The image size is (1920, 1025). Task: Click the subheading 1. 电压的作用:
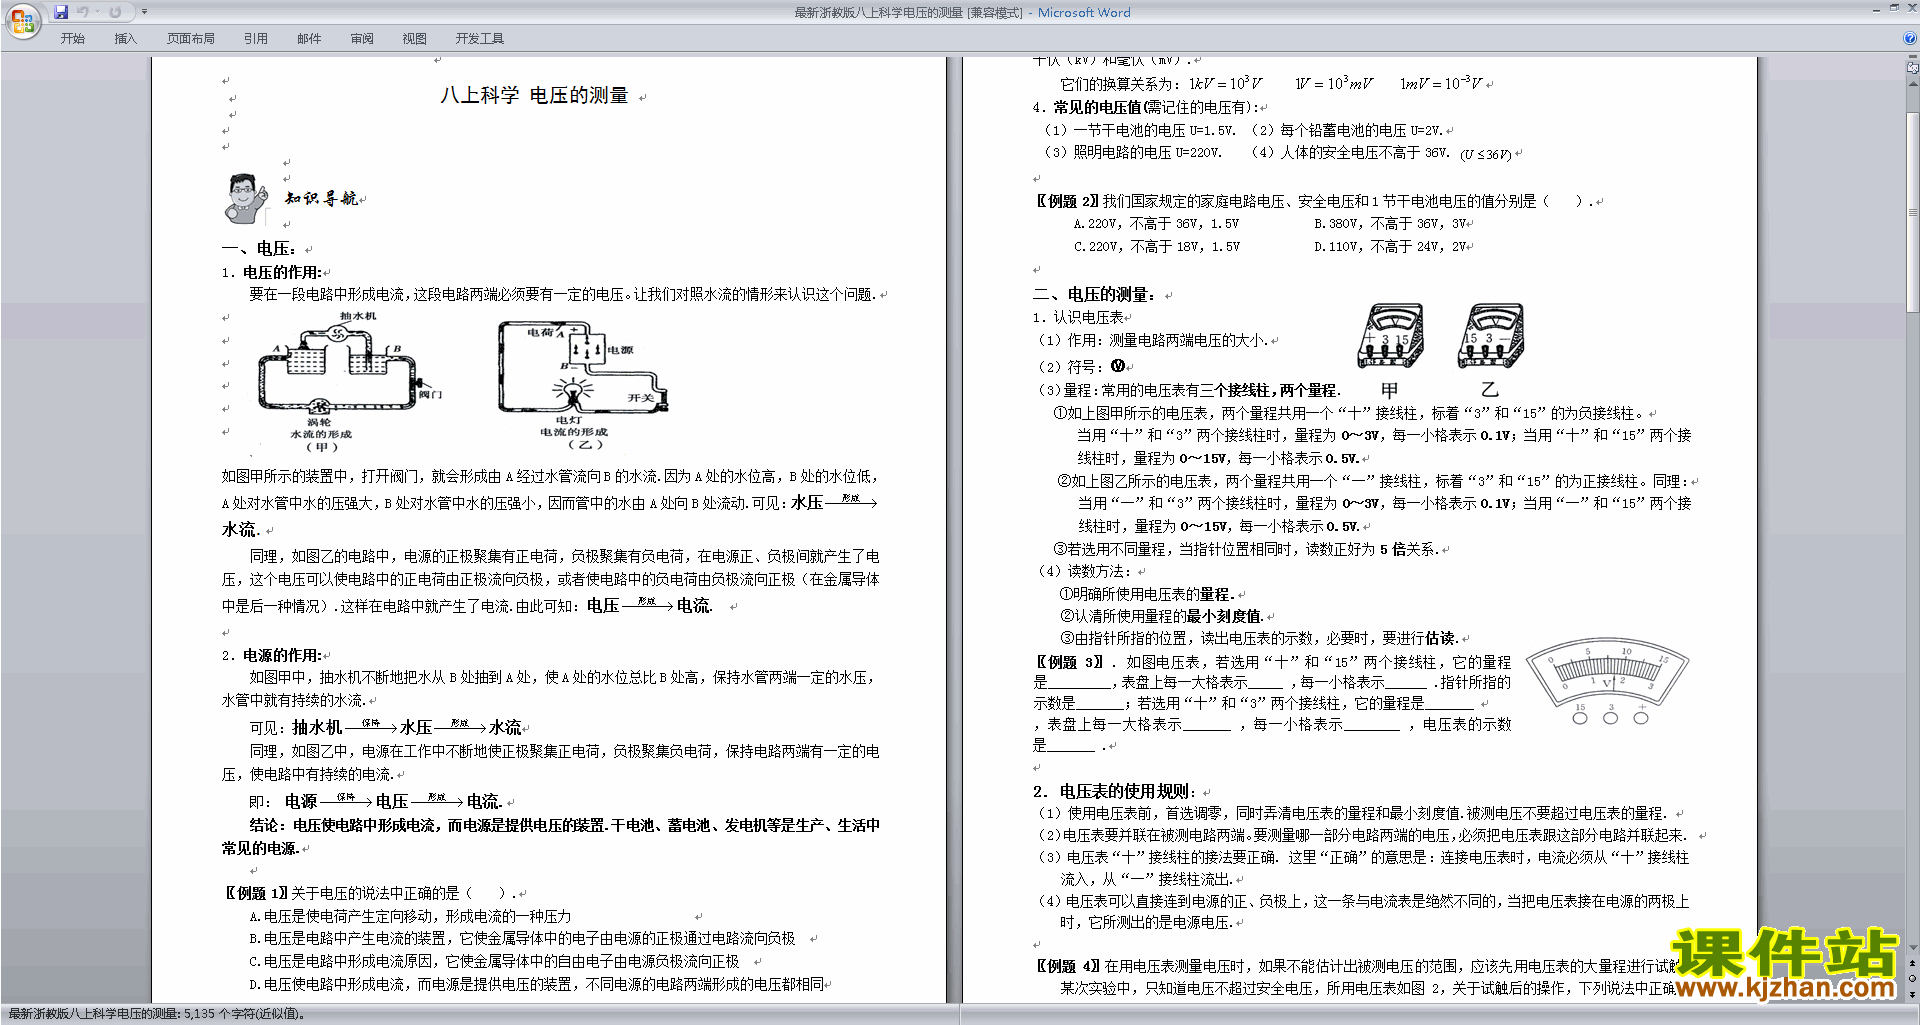(272, 272)
